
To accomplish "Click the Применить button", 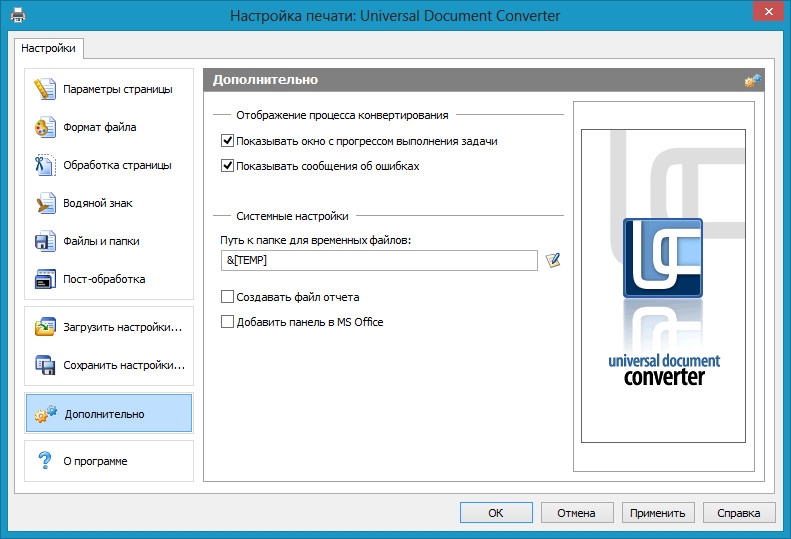I will coord(657,513).
